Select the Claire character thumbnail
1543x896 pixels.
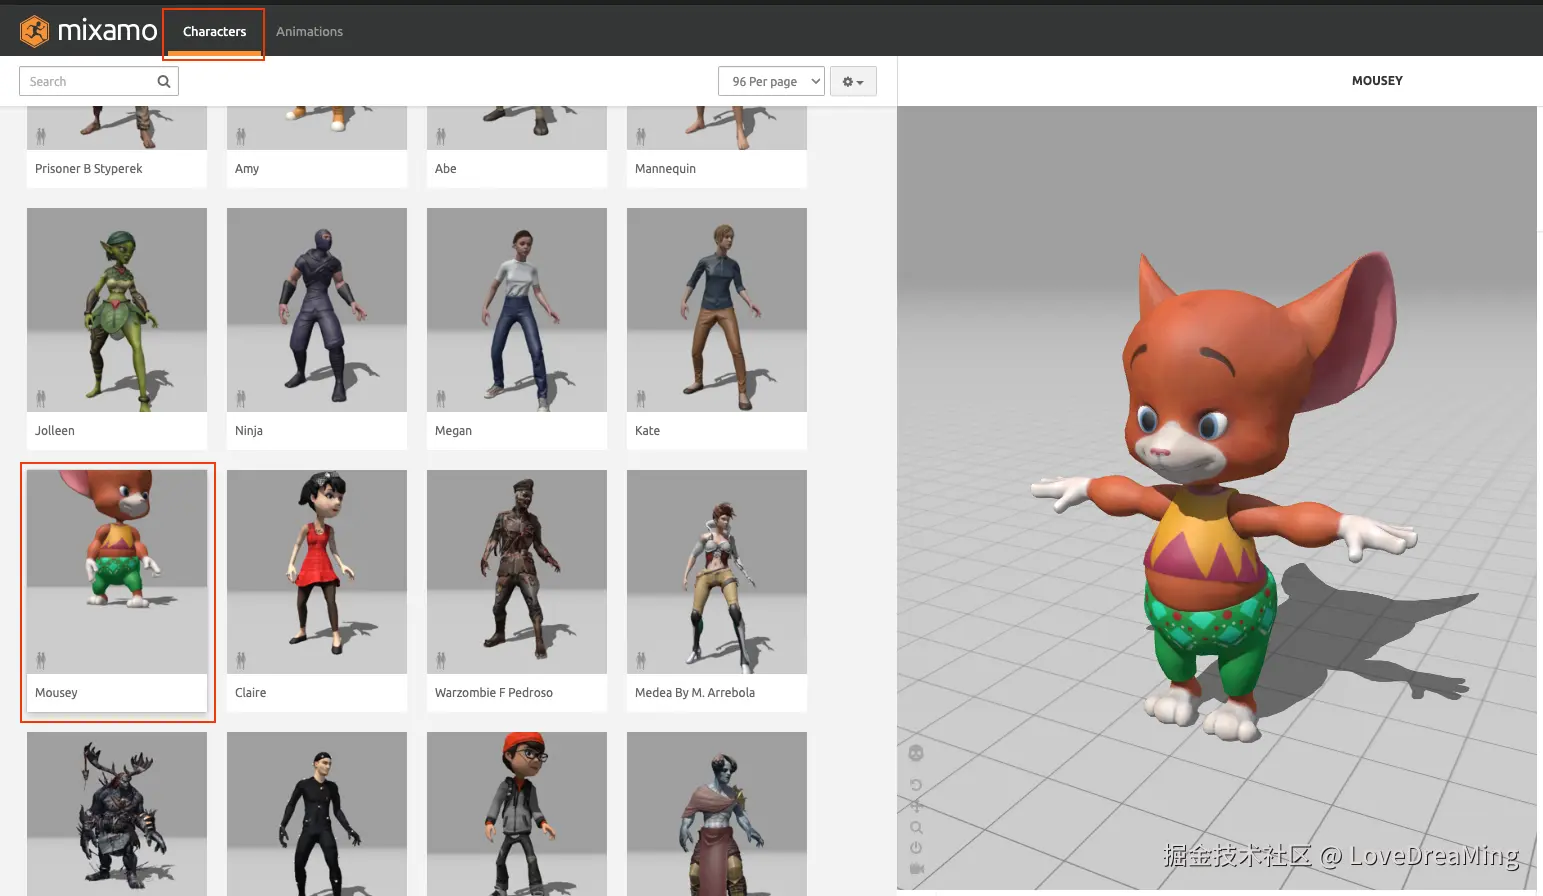(317, 572)
